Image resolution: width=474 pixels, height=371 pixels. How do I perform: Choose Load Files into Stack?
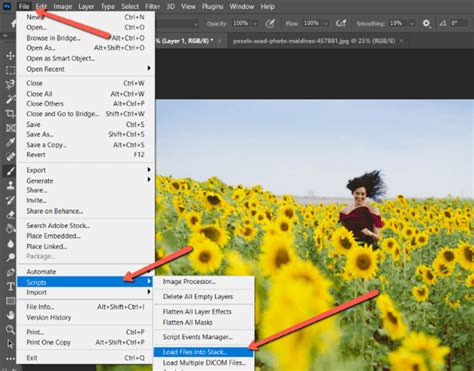click(x=203, y=352)
